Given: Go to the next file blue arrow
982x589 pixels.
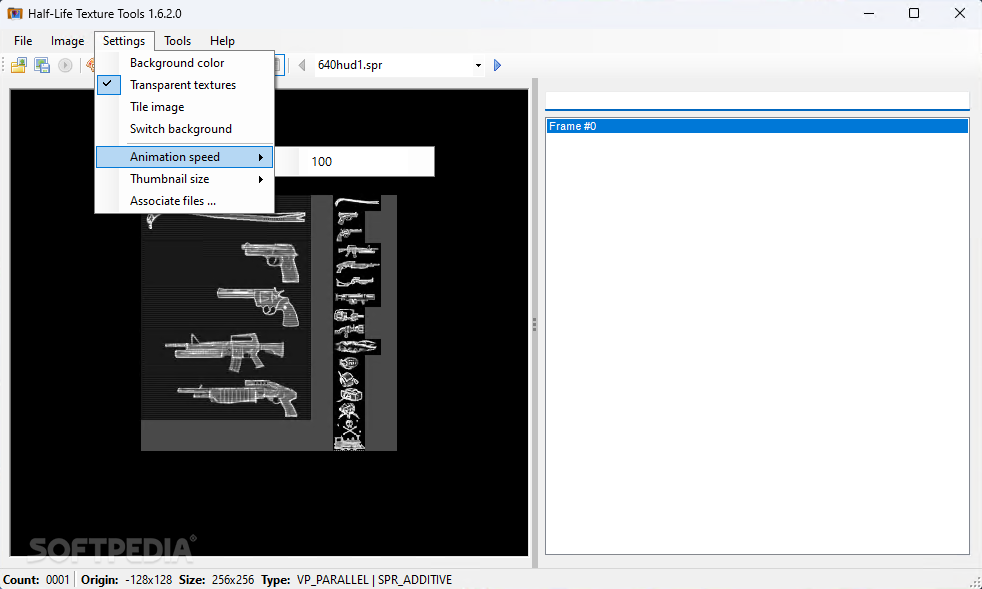Looking at the screenshot, I should [497, 65].
